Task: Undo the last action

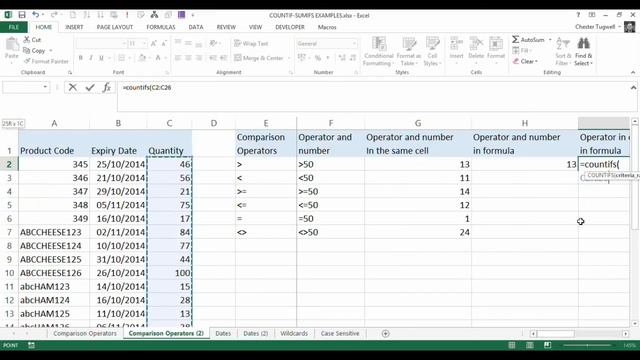Action: [x=36, y=15]
